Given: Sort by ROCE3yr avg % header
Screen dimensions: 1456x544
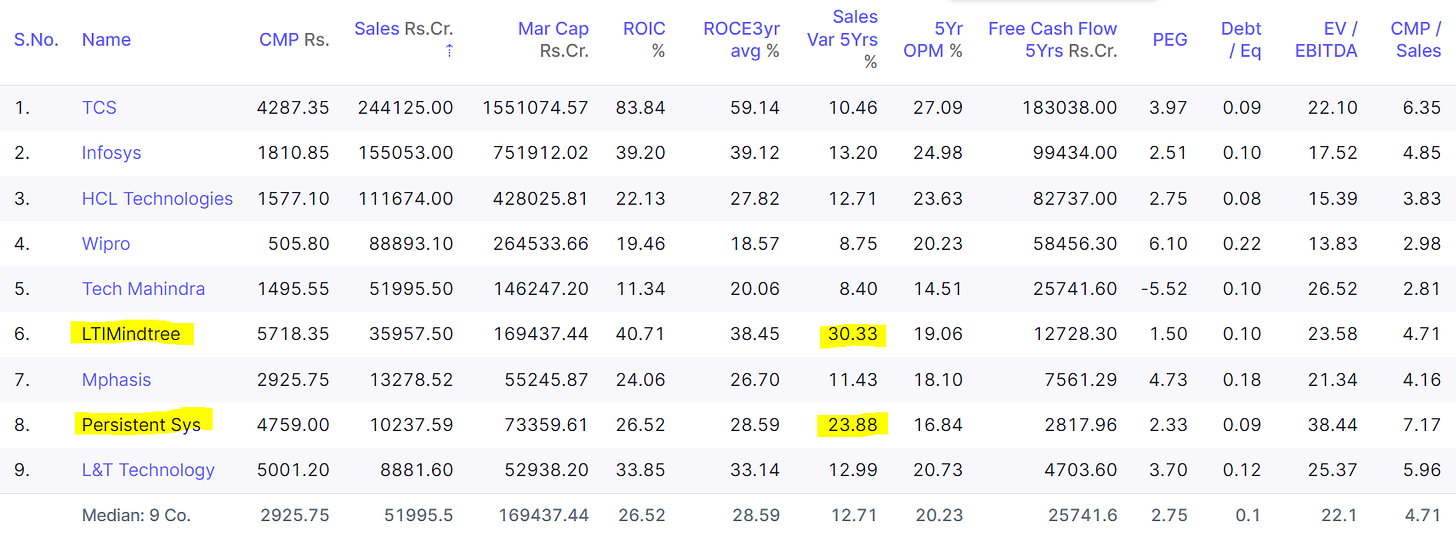Looking at the screenshot, I should pyautogui.click(x=741, y=40).
